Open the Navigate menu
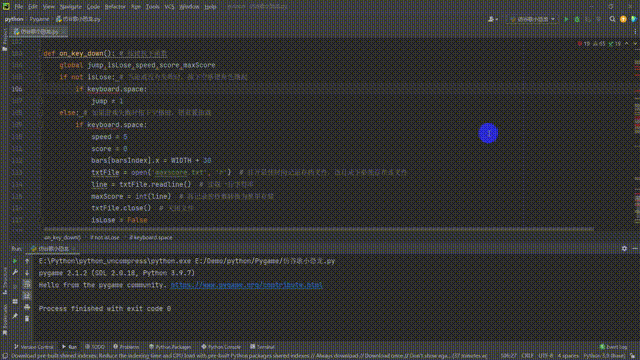 [70, 7]
